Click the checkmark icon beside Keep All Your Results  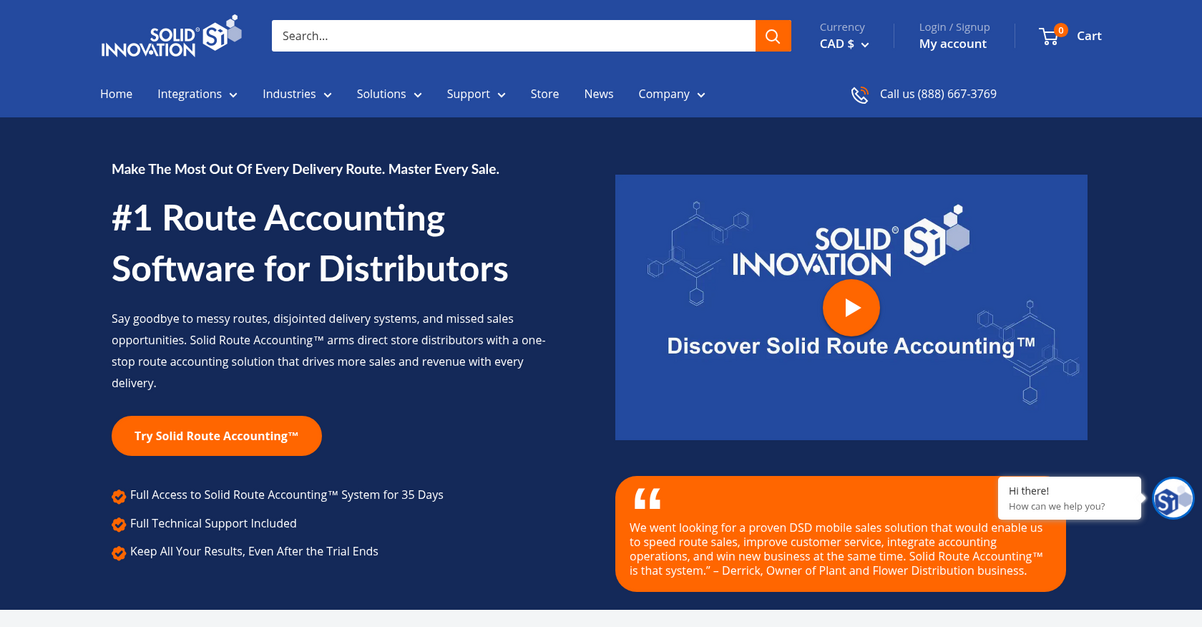point(118,552)
